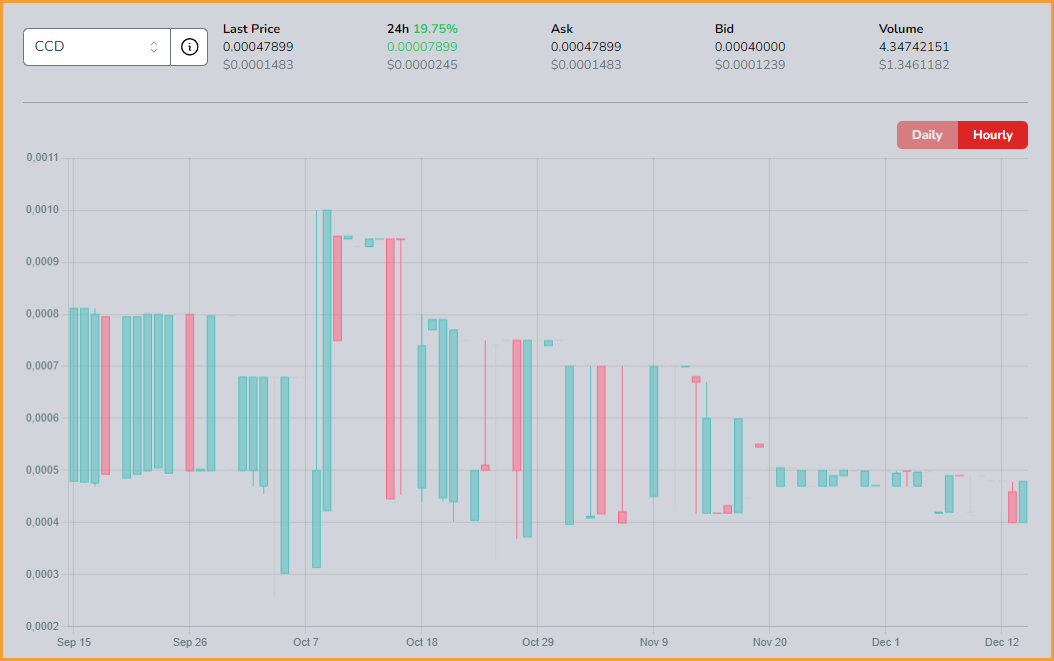This screenshot has height=661, width=1054.
Task: Click the 0,0005 price axis label
Action: click(42, 470)
